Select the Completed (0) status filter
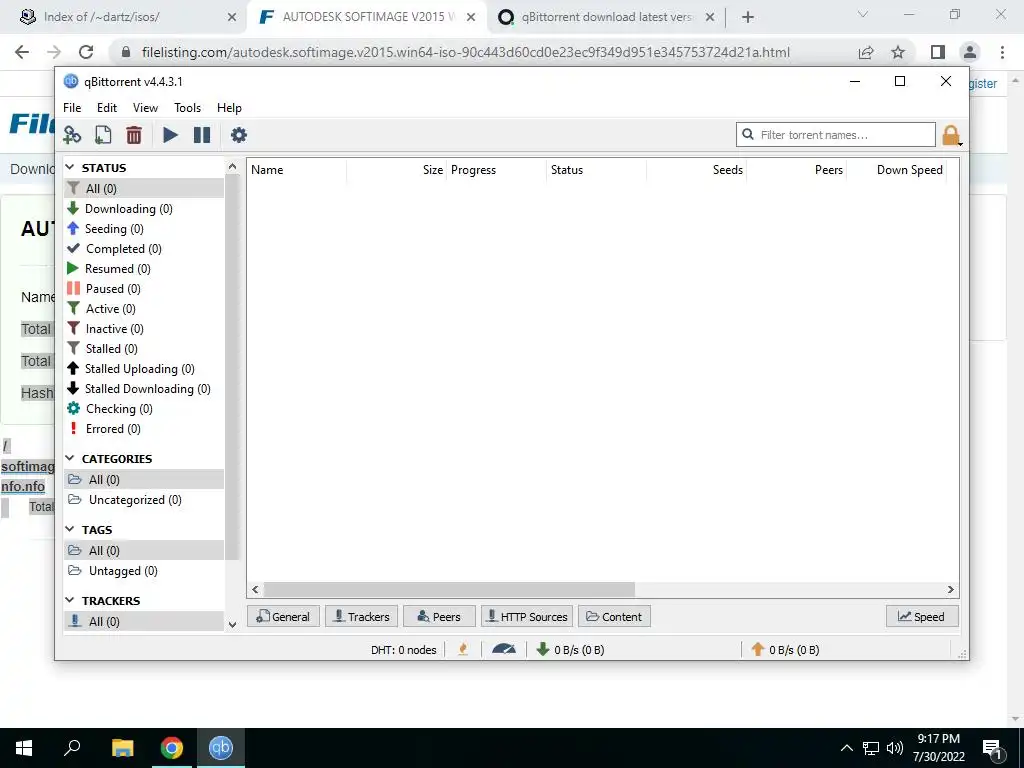The height and width of the screenshot is (768, 1024). pyautogui.click(x=144, y=249)
